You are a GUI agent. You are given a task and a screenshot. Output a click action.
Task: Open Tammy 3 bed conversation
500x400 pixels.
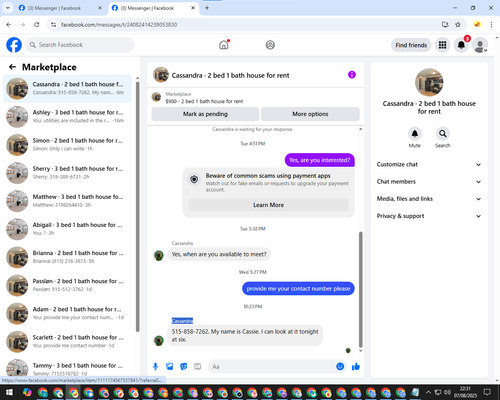point(67,368)
